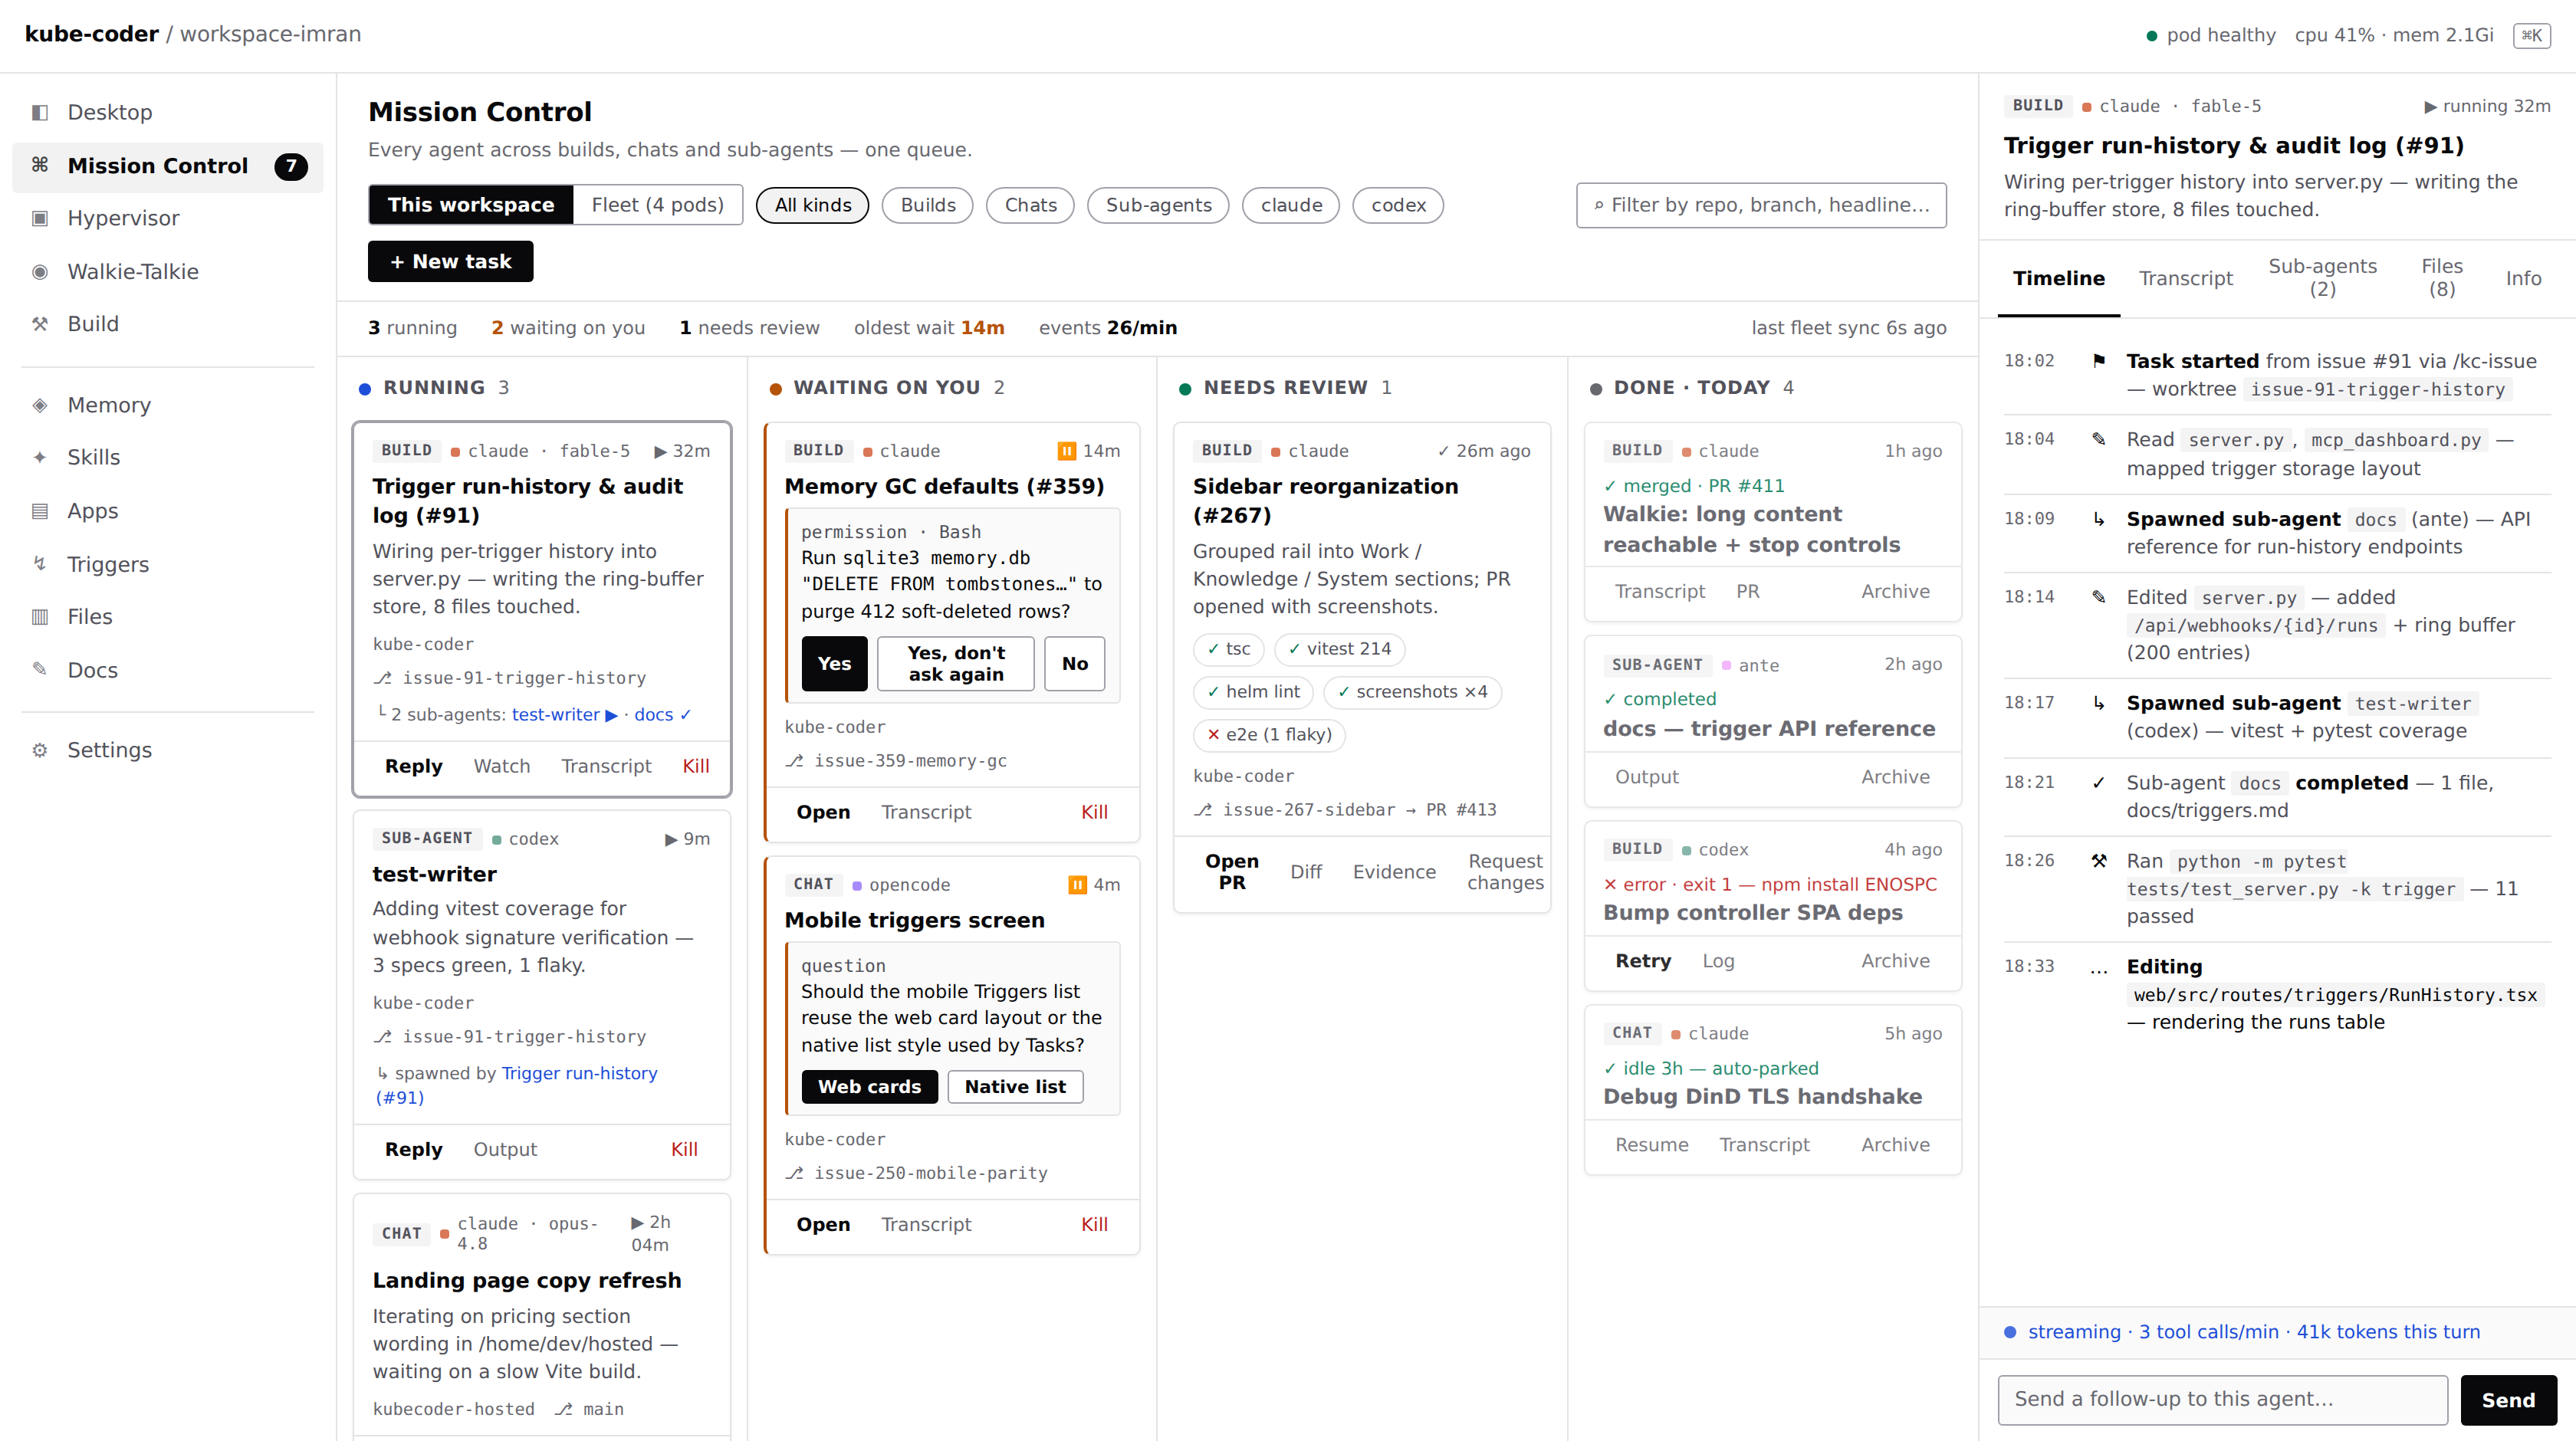Open Evidence for Sidebar reorganization
This screenshot has height=1441, width=2576.
[x=1394, y=872]
